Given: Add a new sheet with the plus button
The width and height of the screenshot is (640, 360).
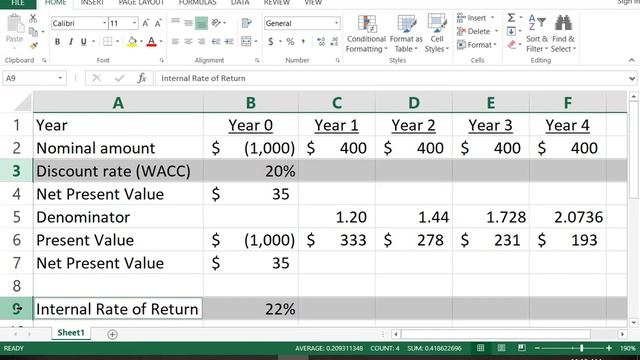Looking at the screenshot, I should coord(112,334).
